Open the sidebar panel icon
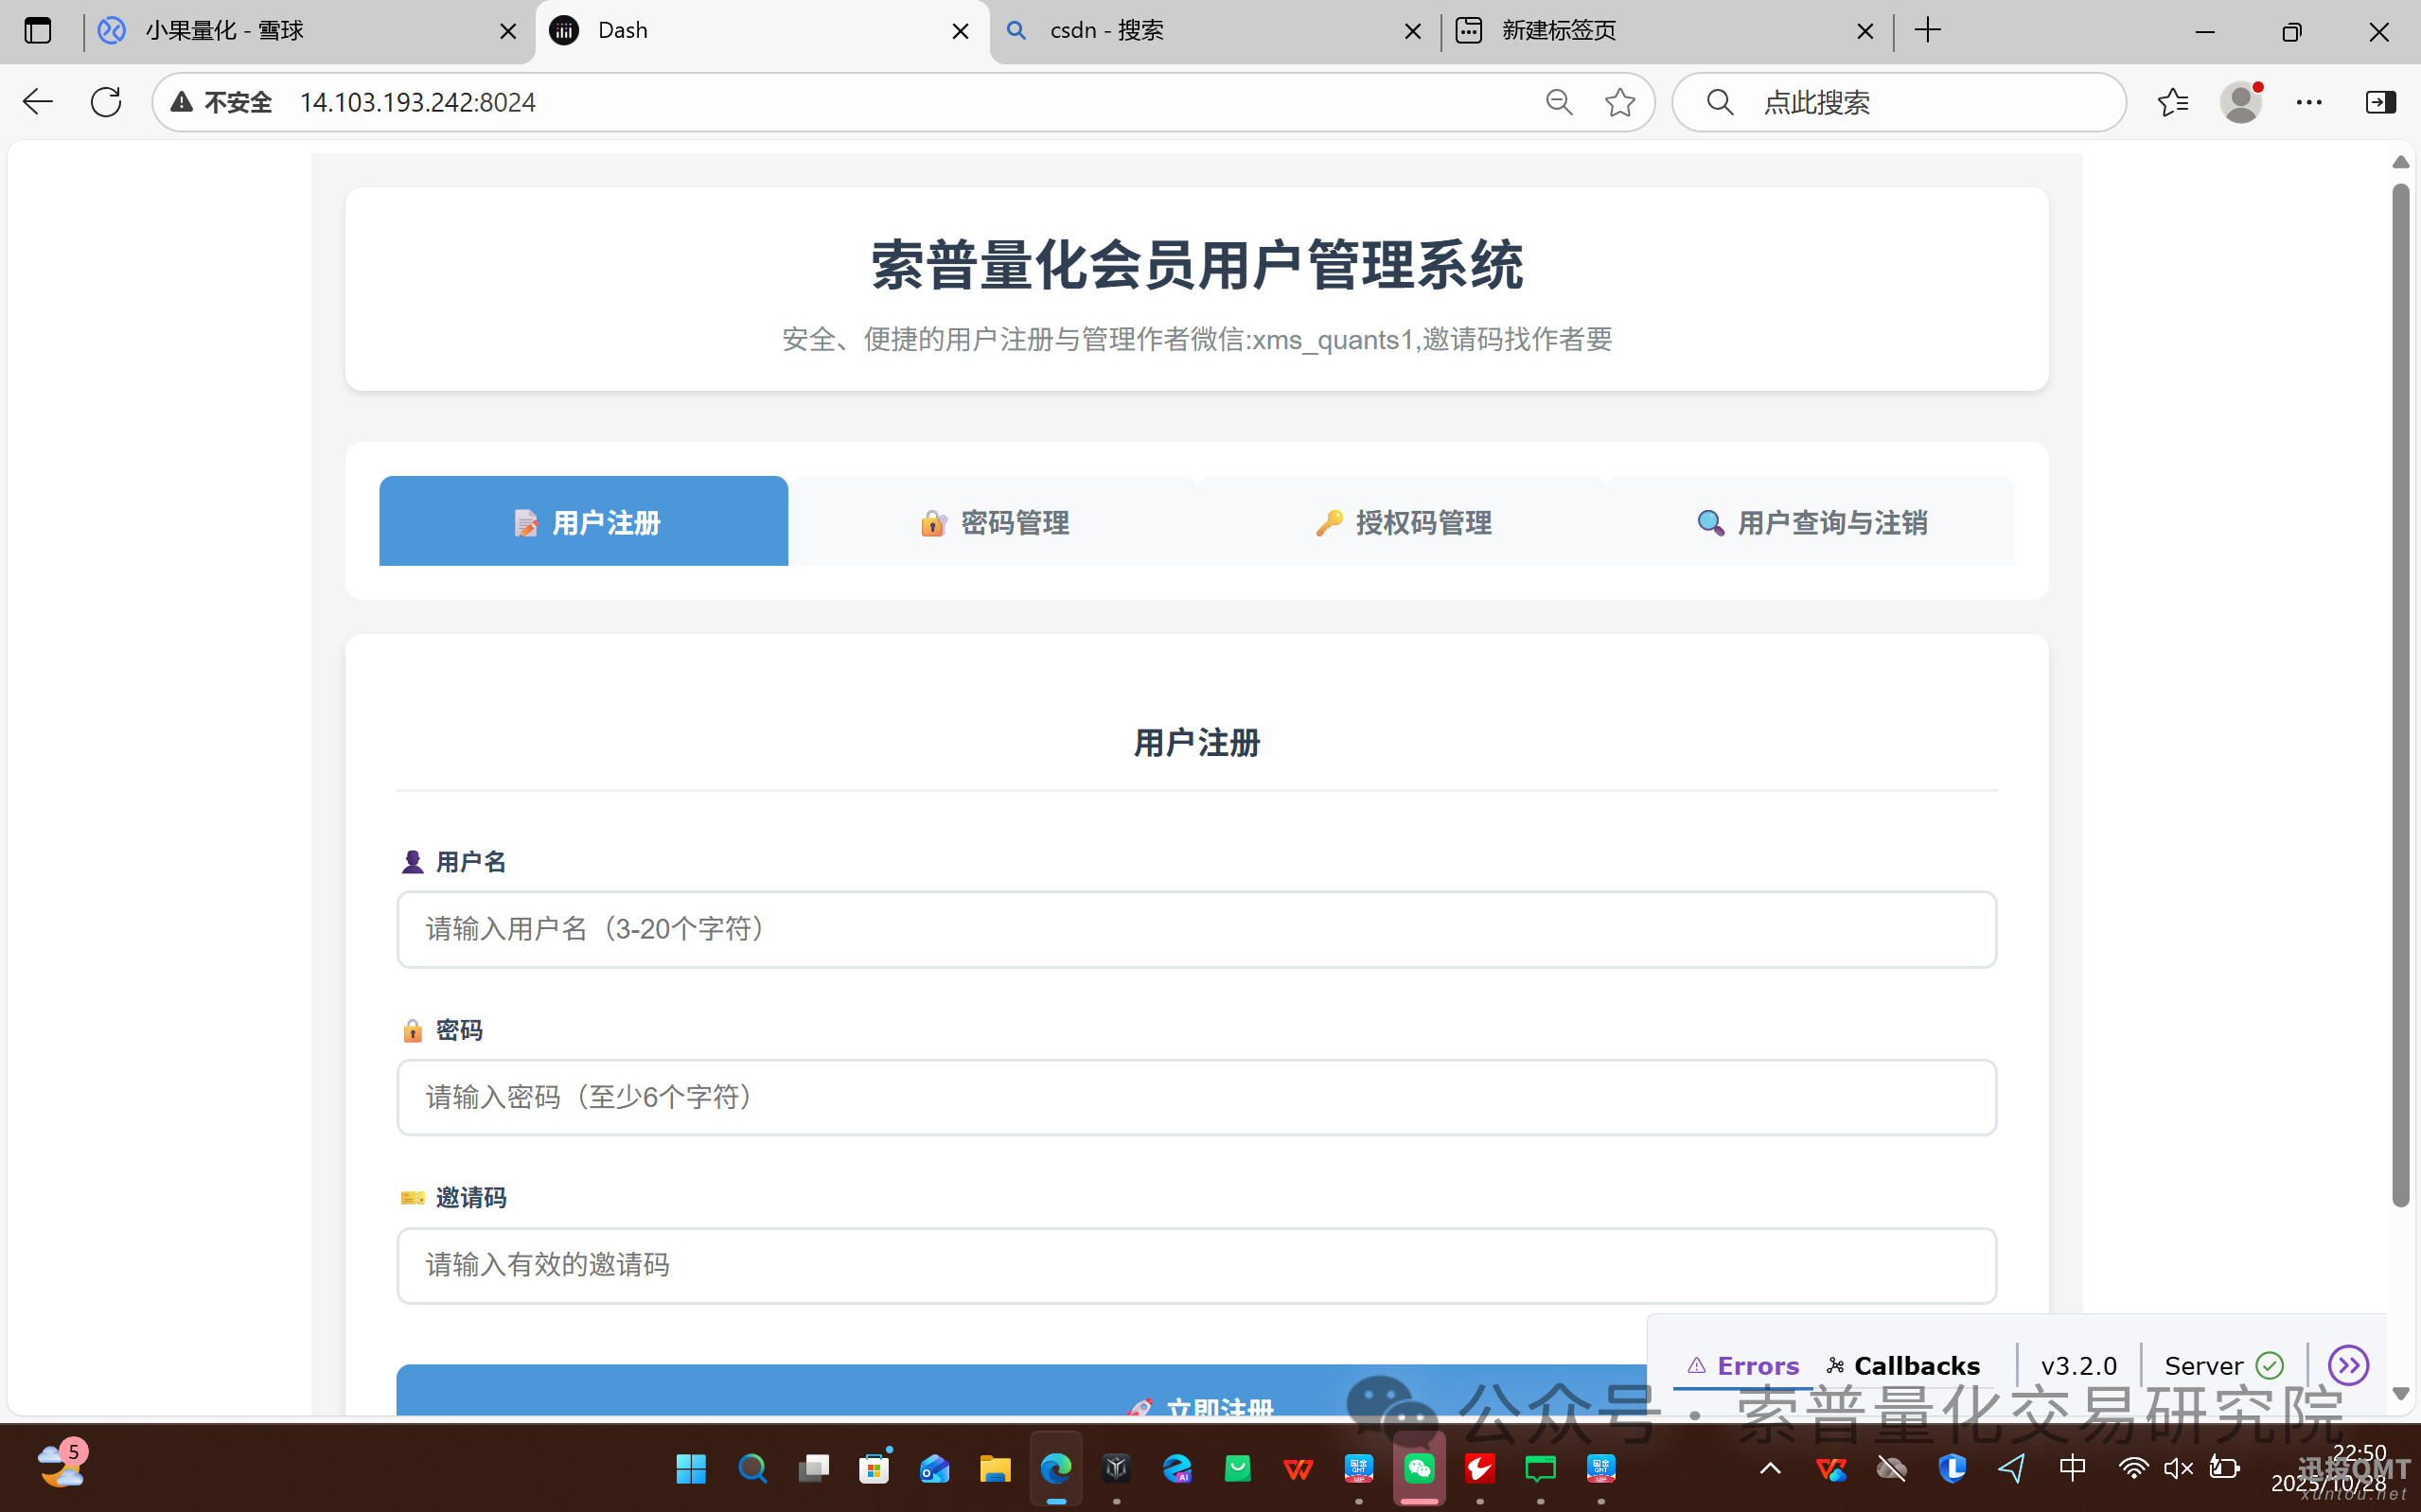 coord(2380,102)
